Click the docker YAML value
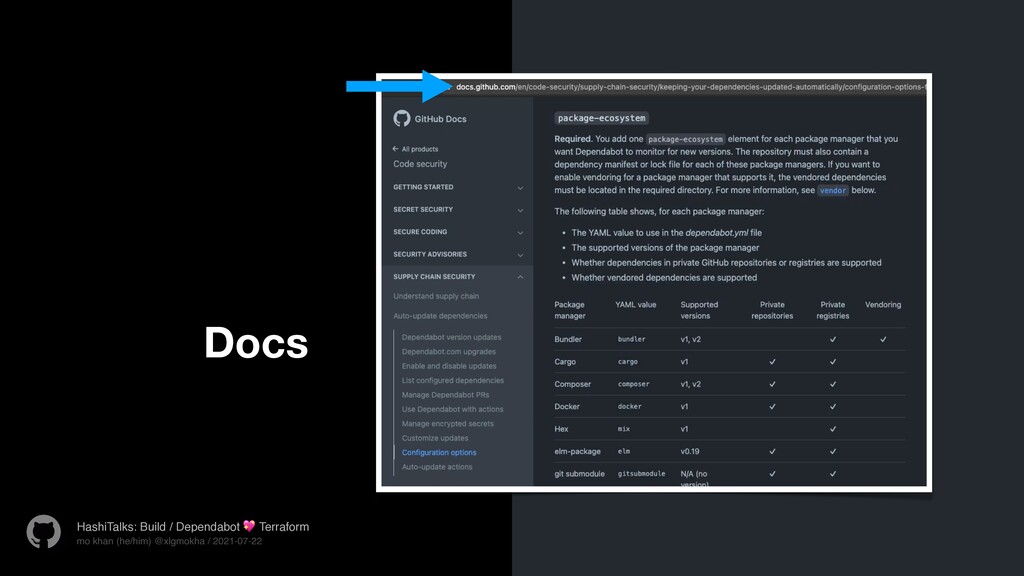This screenshot has height=576, width=1024. (630, 406)
